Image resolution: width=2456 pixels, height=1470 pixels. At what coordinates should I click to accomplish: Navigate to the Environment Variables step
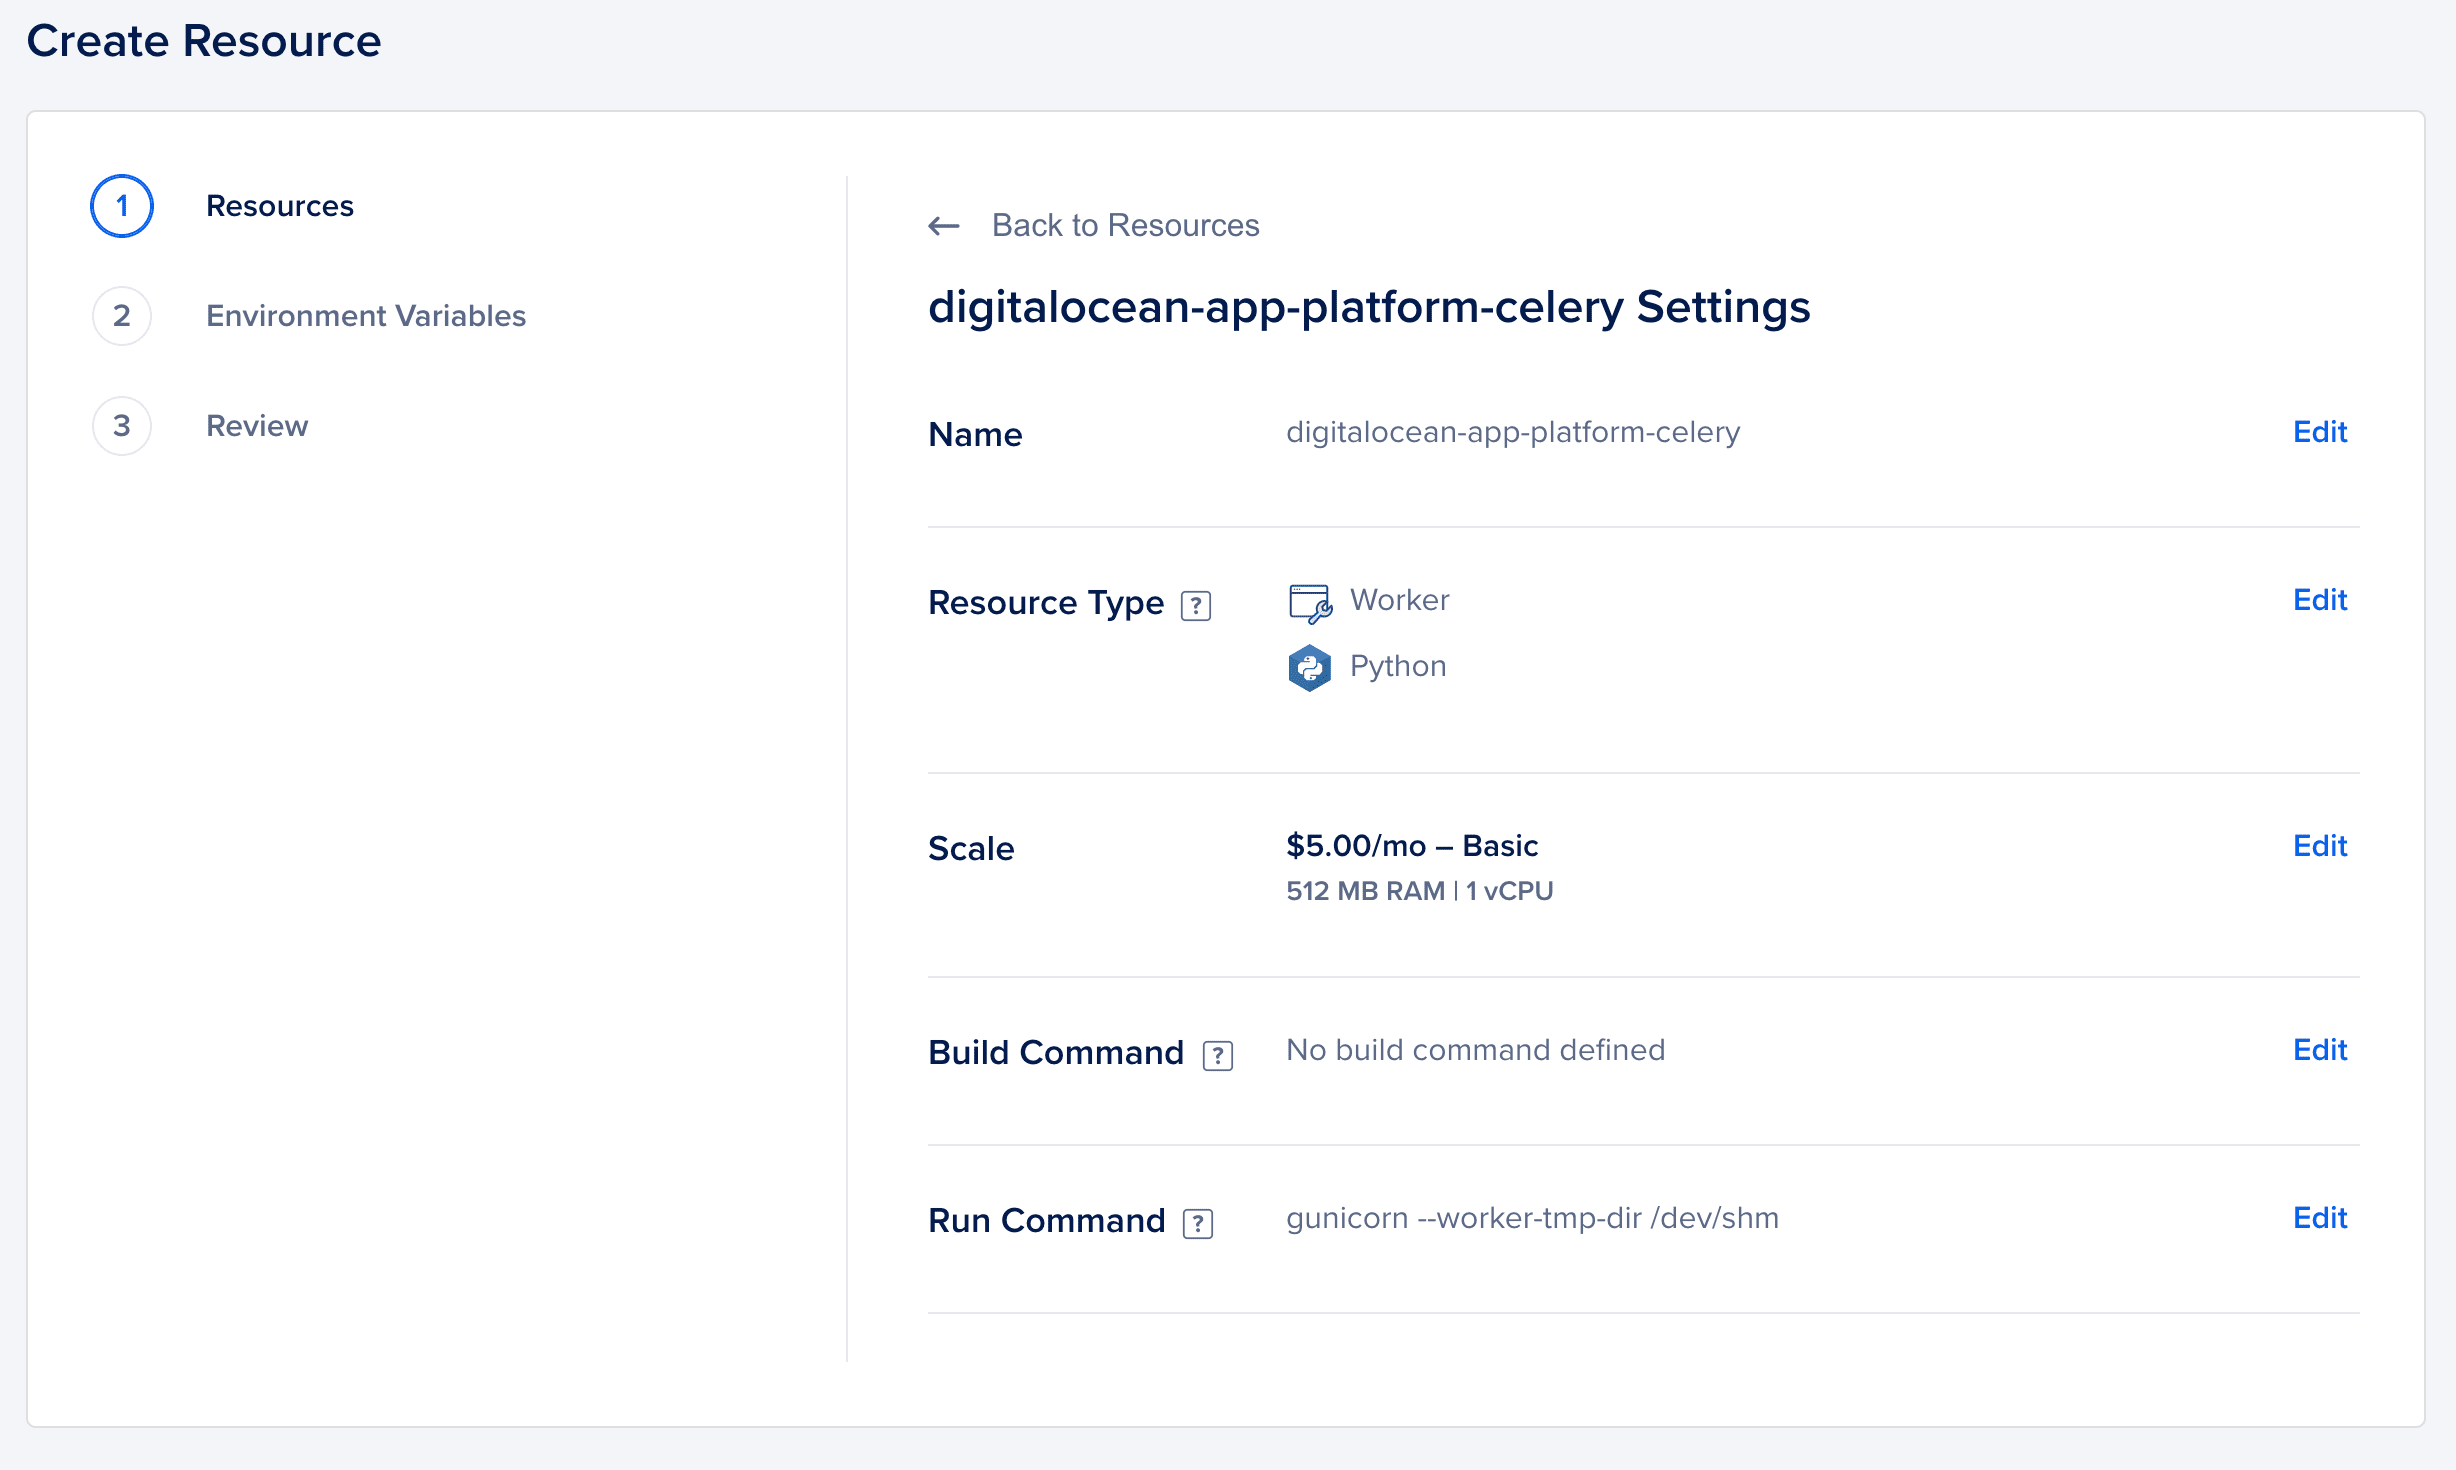click(366, 315)
